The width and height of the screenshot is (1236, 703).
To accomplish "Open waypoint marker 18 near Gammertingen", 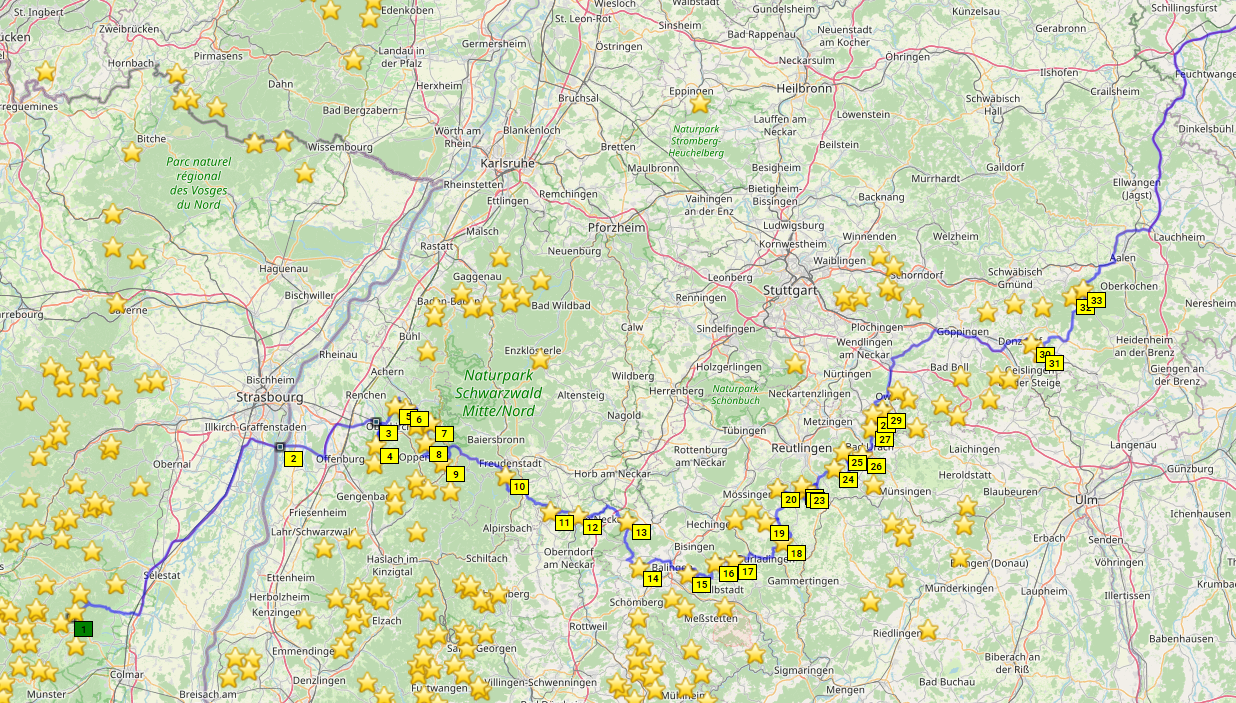I will pos(796,553).
